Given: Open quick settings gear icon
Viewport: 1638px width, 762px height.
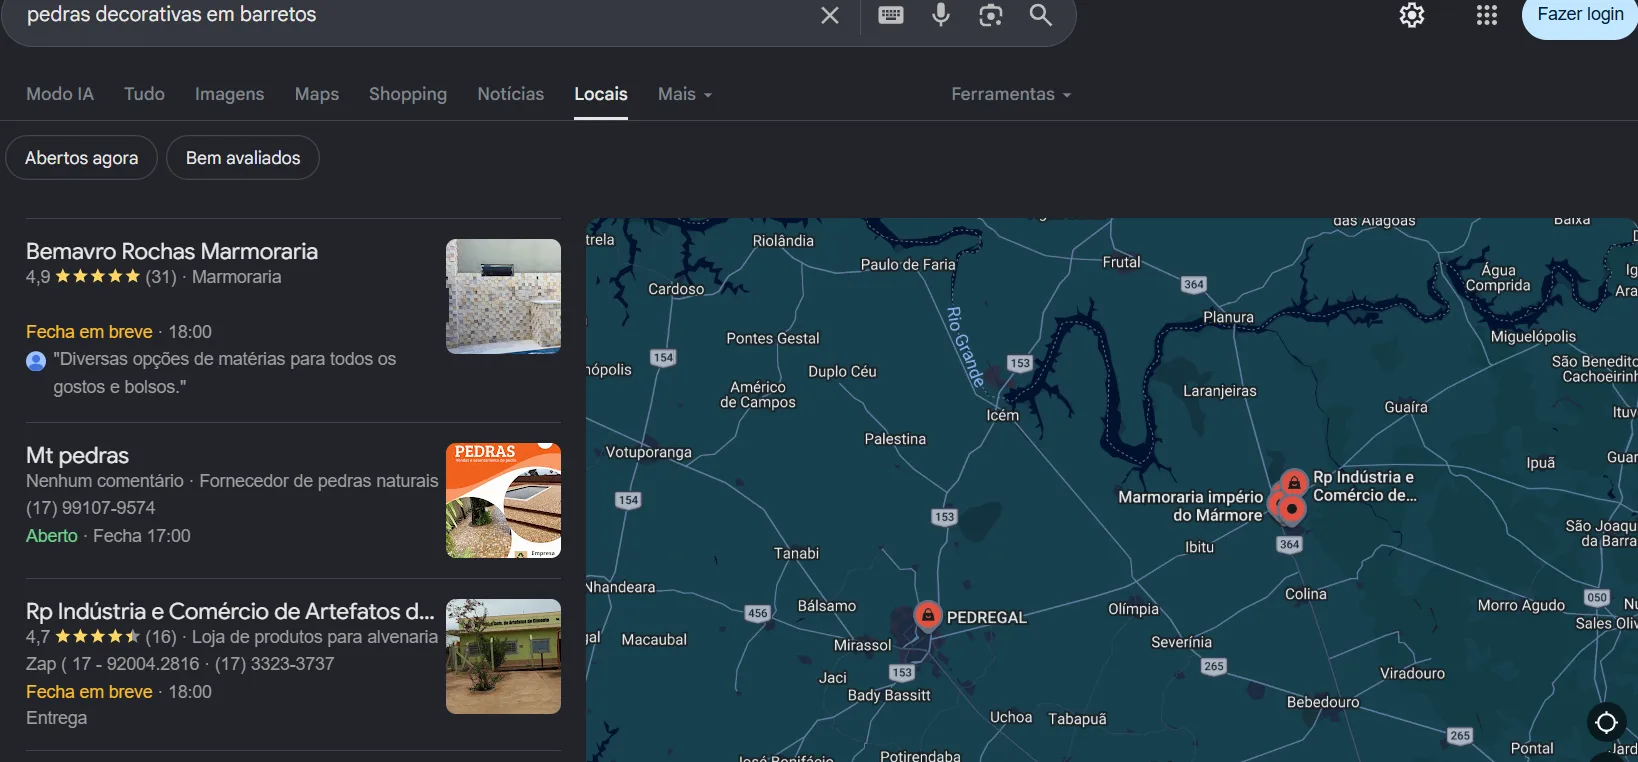Looking at the screenshot, I should click(x=1412, y=15).
